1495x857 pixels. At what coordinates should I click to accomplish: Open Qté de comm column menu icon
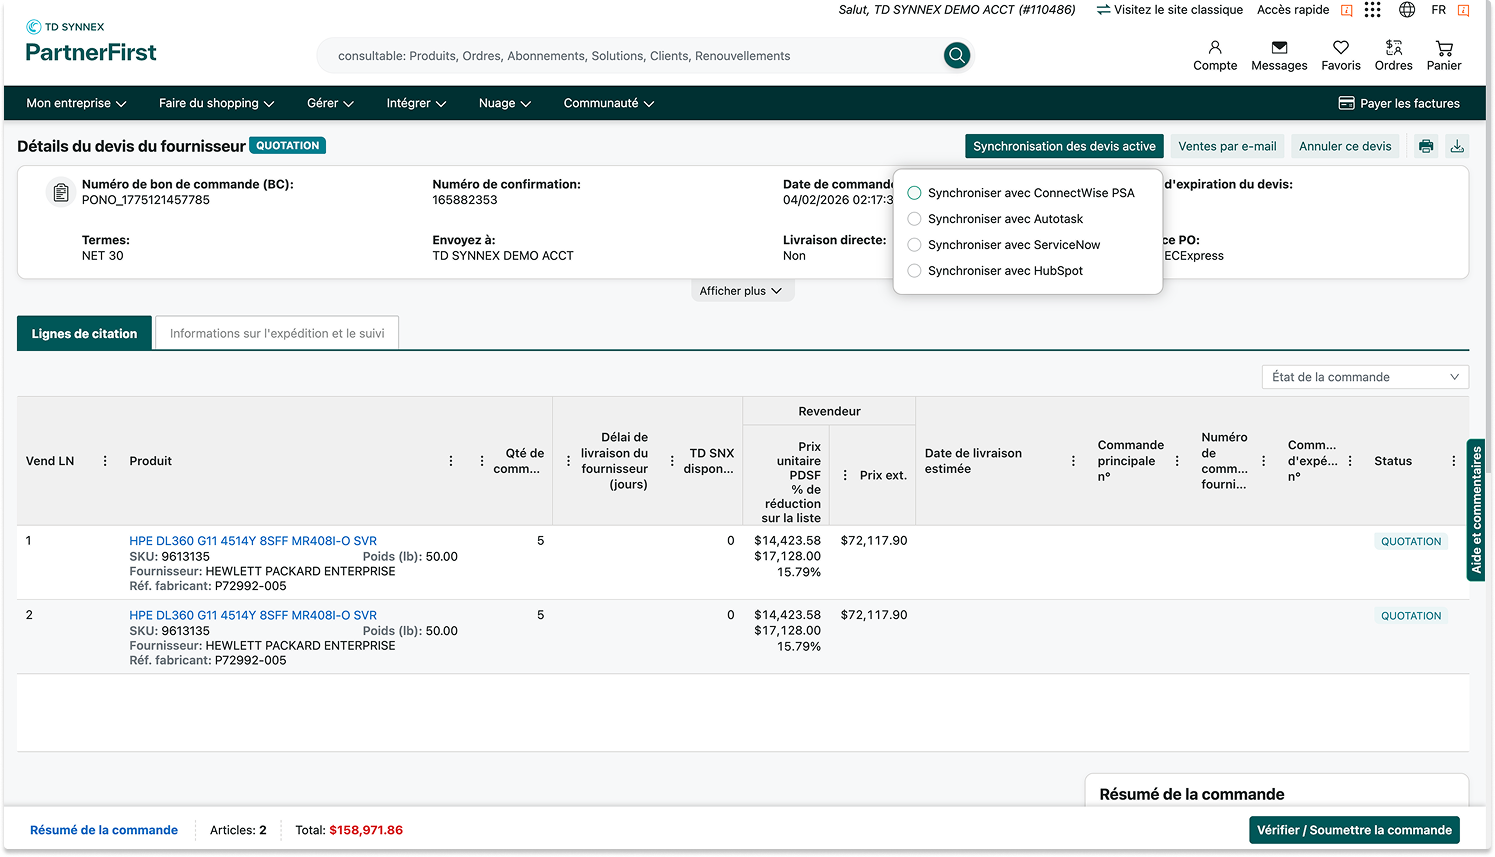(482, 461)
